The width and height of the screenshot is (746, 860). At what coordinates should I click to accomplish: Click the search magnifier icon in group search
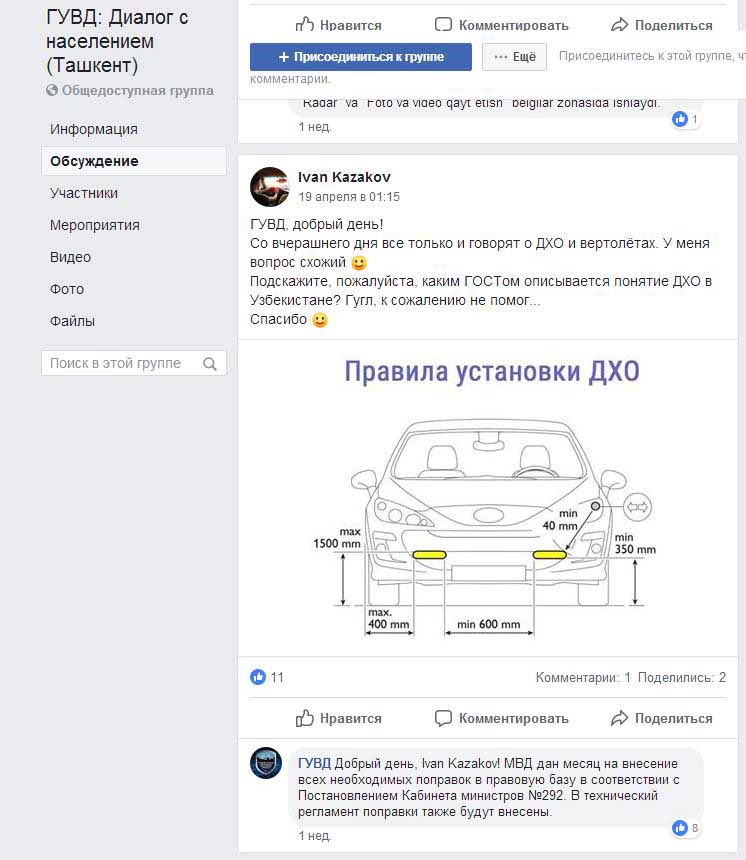[210, 364]
